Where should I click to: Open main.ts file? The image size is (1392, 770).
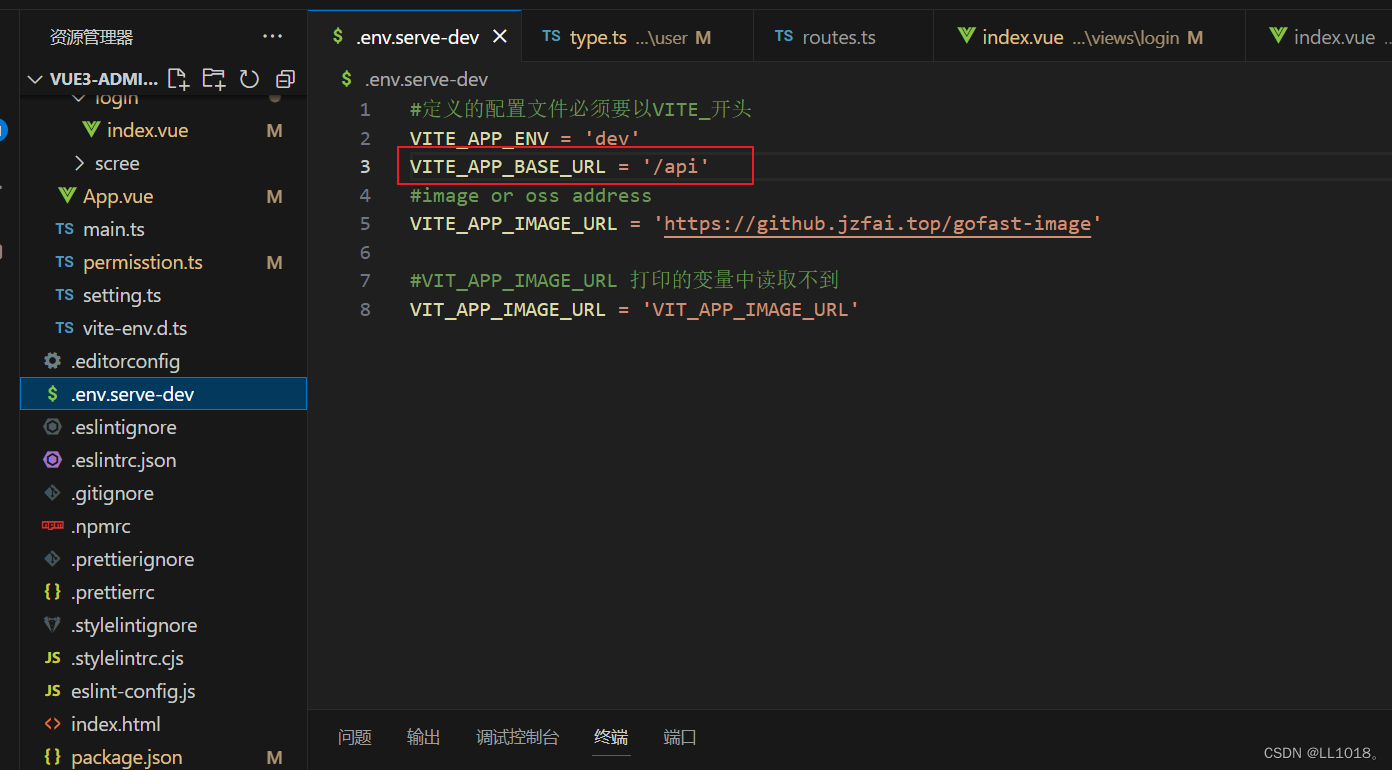click(x=113, y=229)
